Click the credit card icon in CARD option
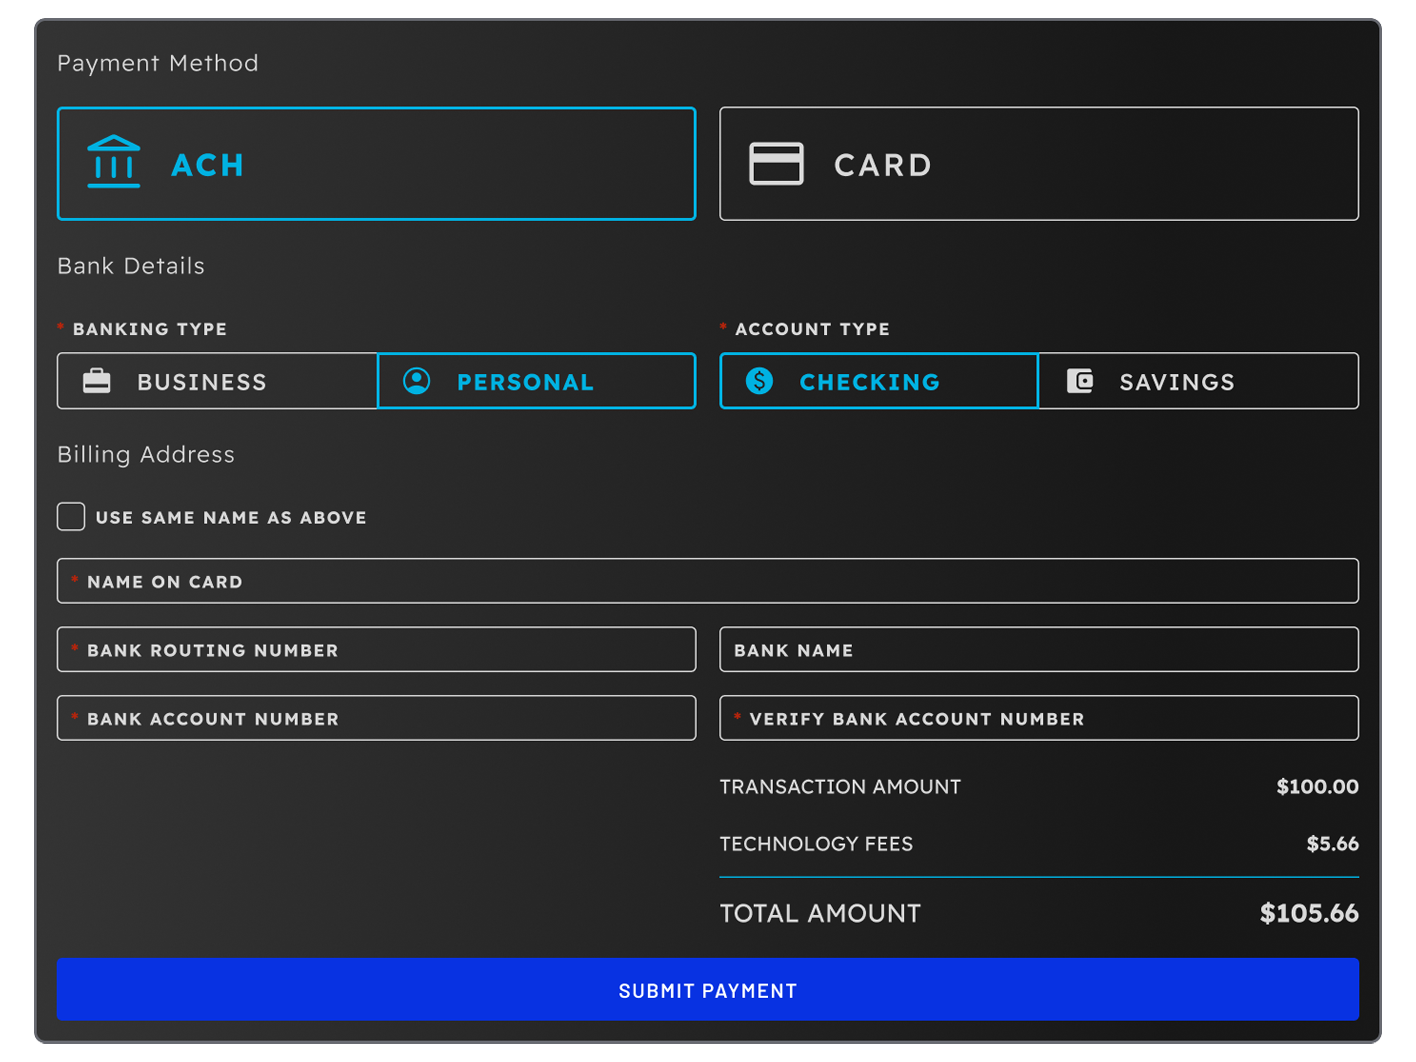1416x1062 pixels. (777, 163)
